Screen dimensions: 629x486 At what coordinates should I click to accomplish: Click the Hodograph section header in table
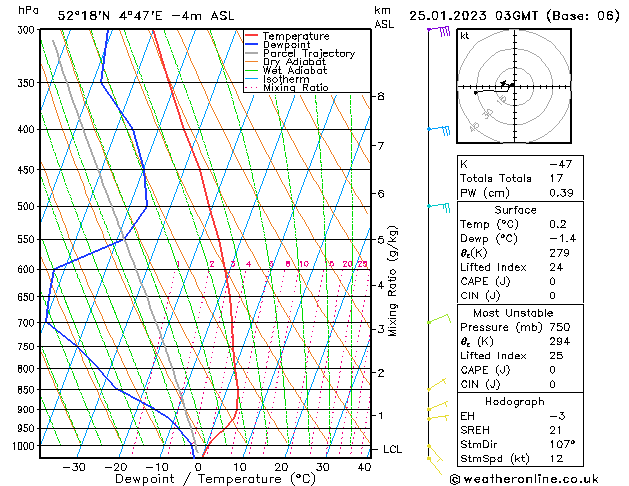[x=515, y=402]
